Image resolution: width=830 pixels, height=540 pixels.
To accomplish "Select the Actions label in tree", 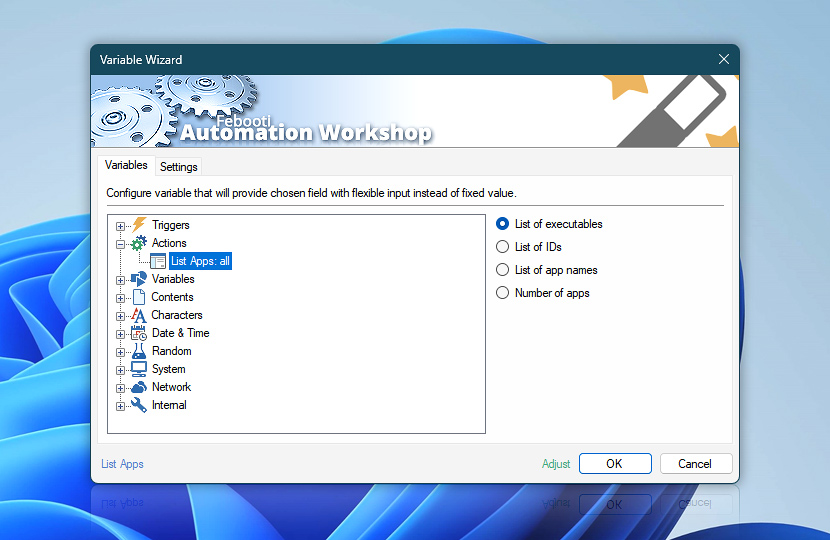I will click(x=169, y=243).
